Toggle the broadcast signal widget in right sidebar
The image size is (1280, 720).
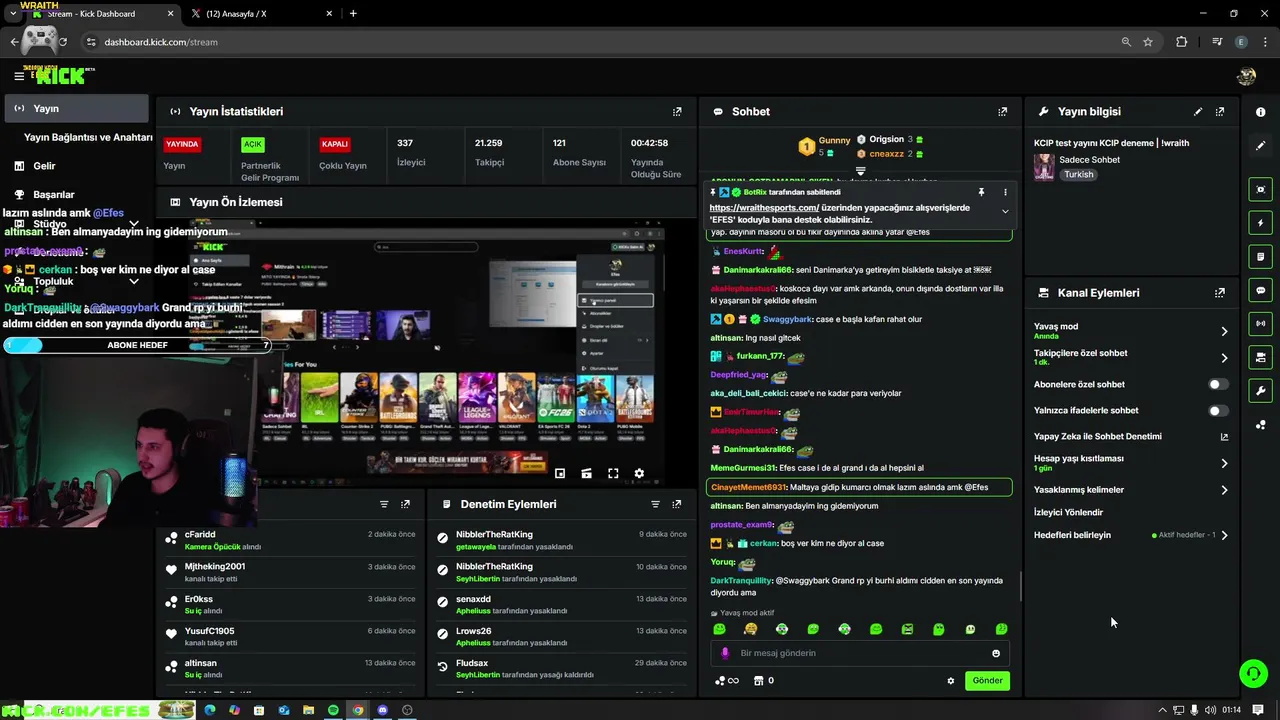click(1261, 323)
